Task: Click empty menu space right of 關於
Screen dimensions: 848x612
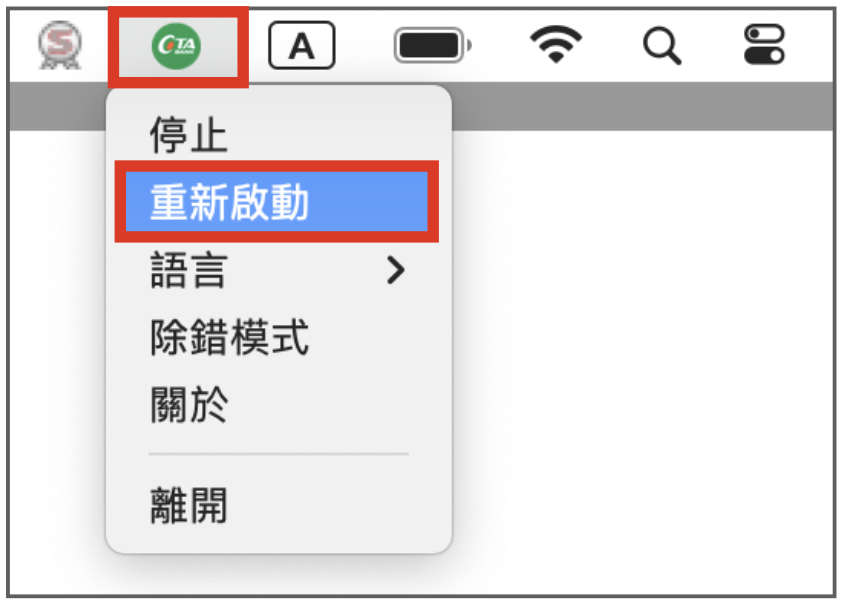Action: tap(335, 404)
